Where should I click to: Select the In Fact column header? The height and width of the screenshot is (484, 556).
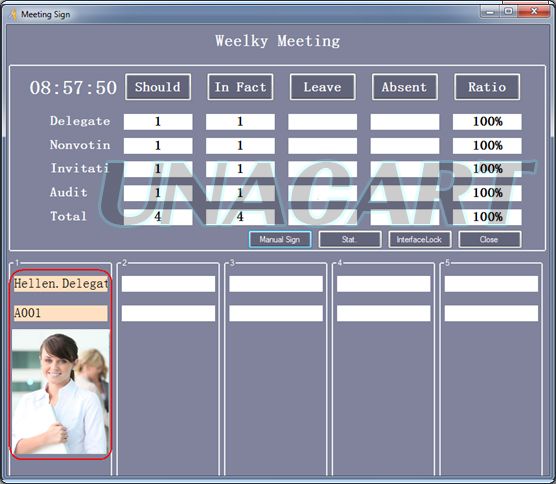tap(240, 87)
